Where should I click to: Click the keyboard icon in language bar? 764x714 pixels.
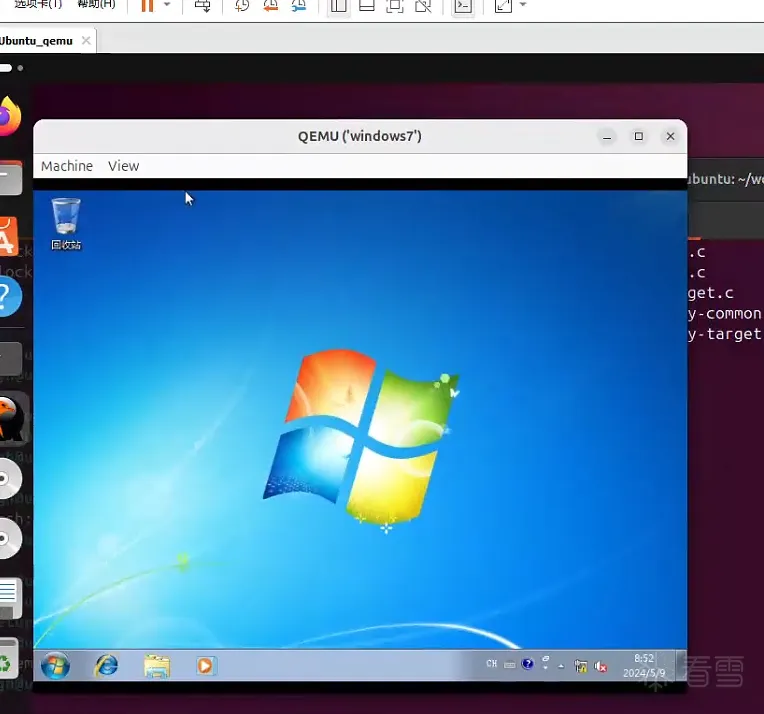point(510,665)
